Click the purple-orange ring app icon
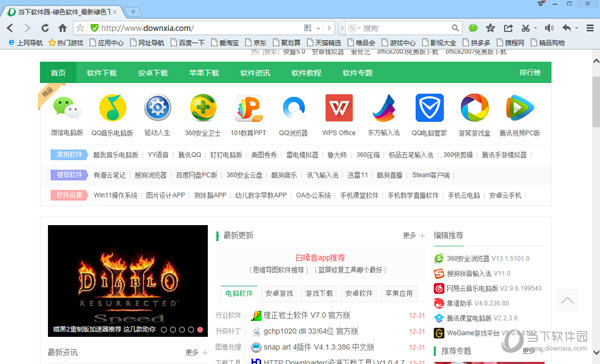Viewport: 600px width, 364px height. pos(474,108)
